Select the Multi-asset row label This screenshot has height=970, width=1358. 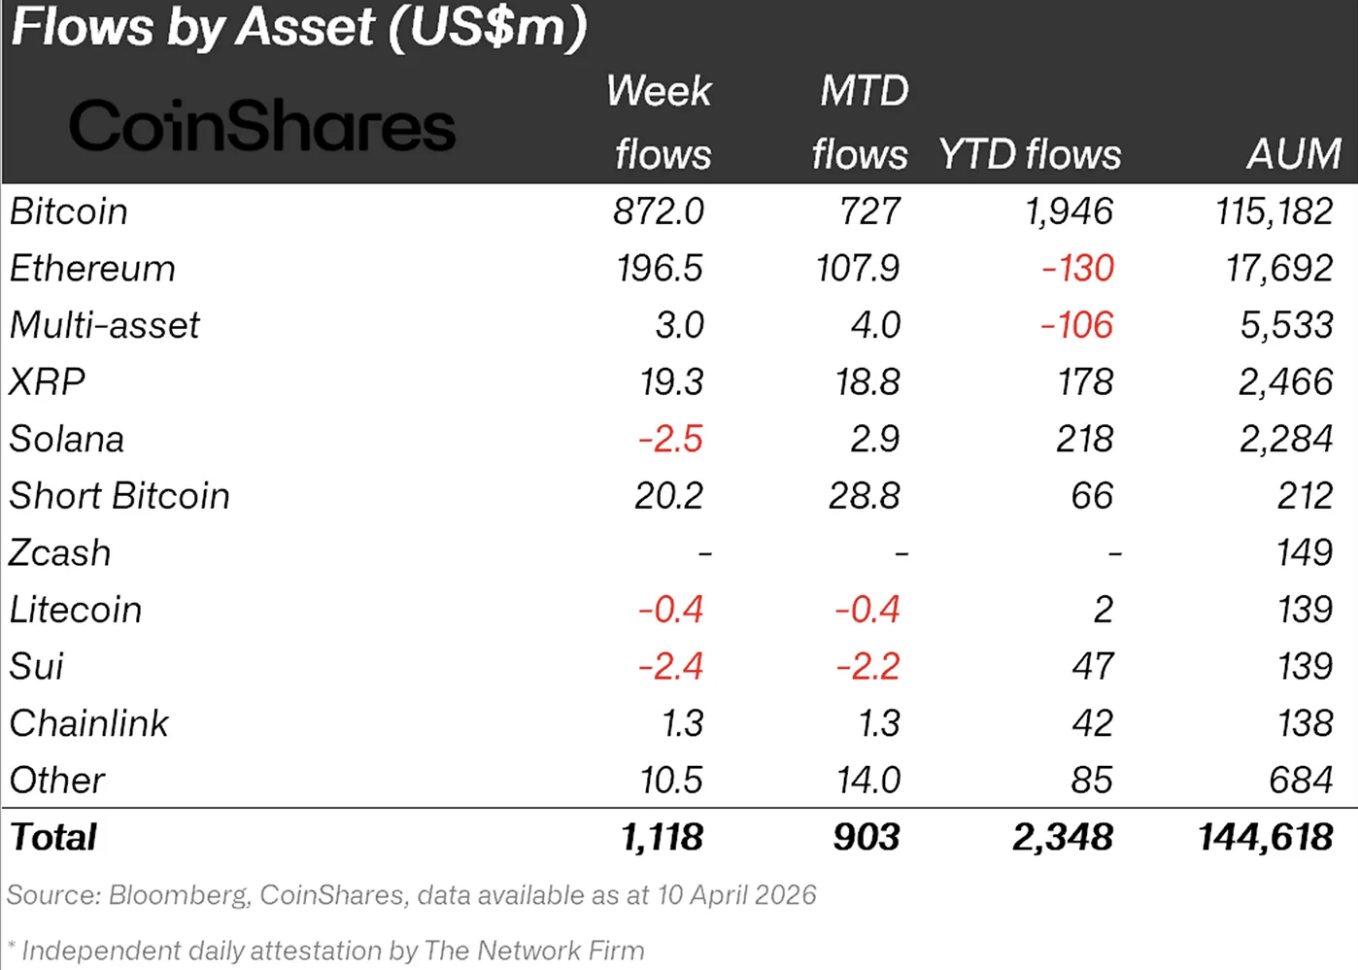[105, 325]
